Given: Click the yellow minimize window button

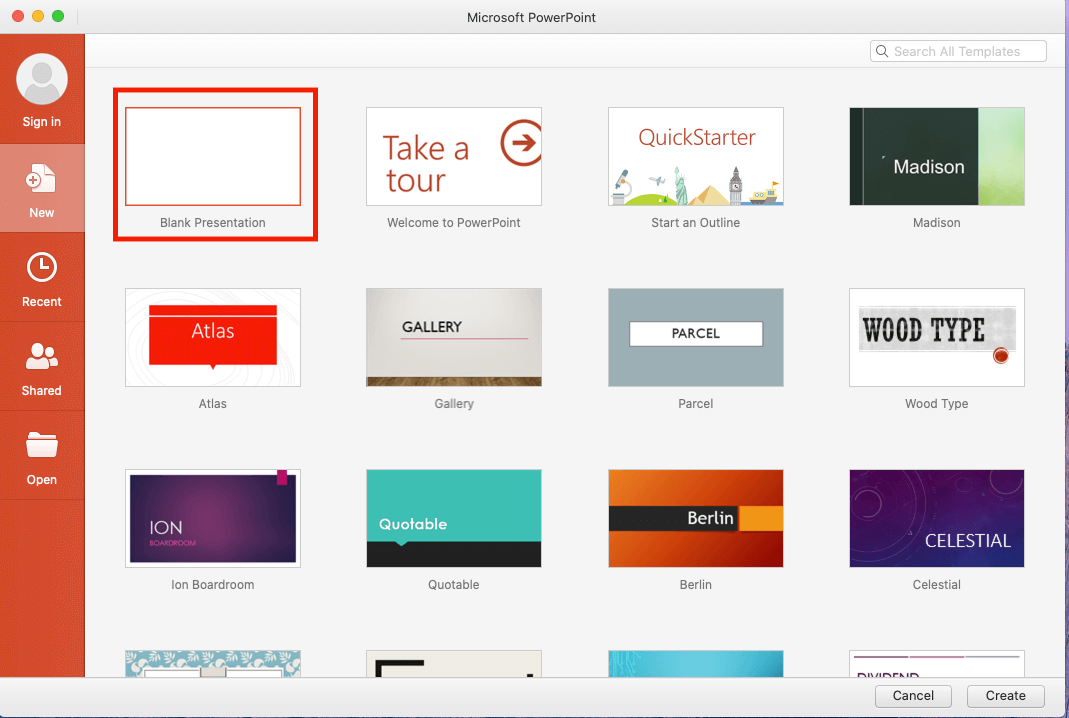Looking at the screenshot, I should (x=38, y=16).
